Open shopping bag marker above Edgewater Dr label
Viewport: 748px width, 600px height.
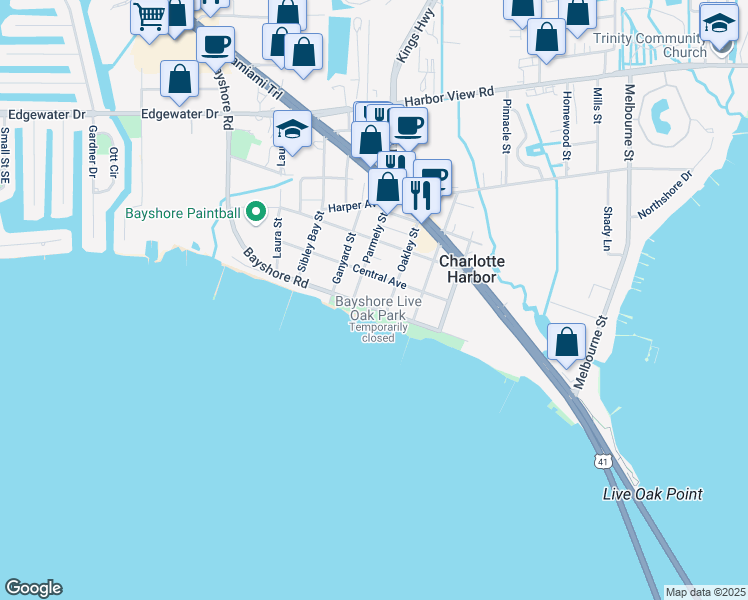[x=179, y=80]
